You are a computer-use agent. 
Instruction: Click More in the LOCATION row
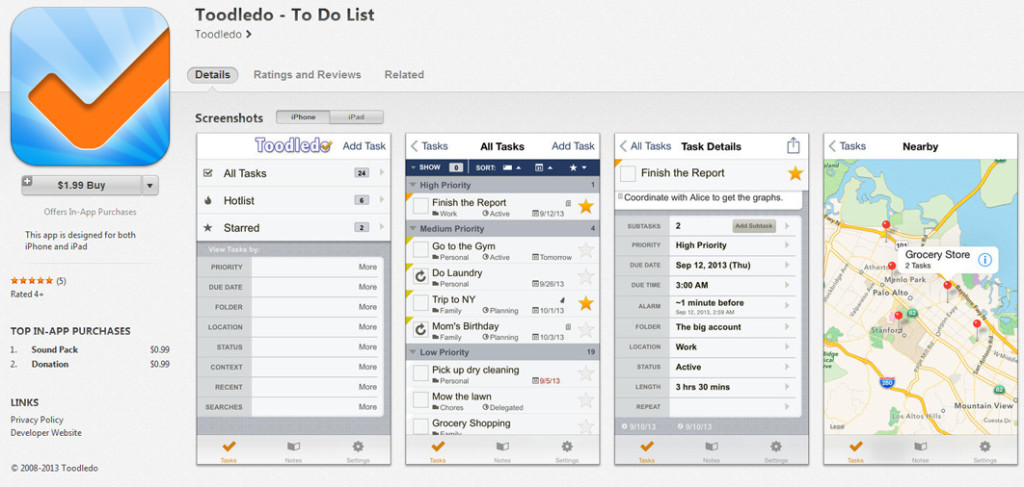[368, 327]
